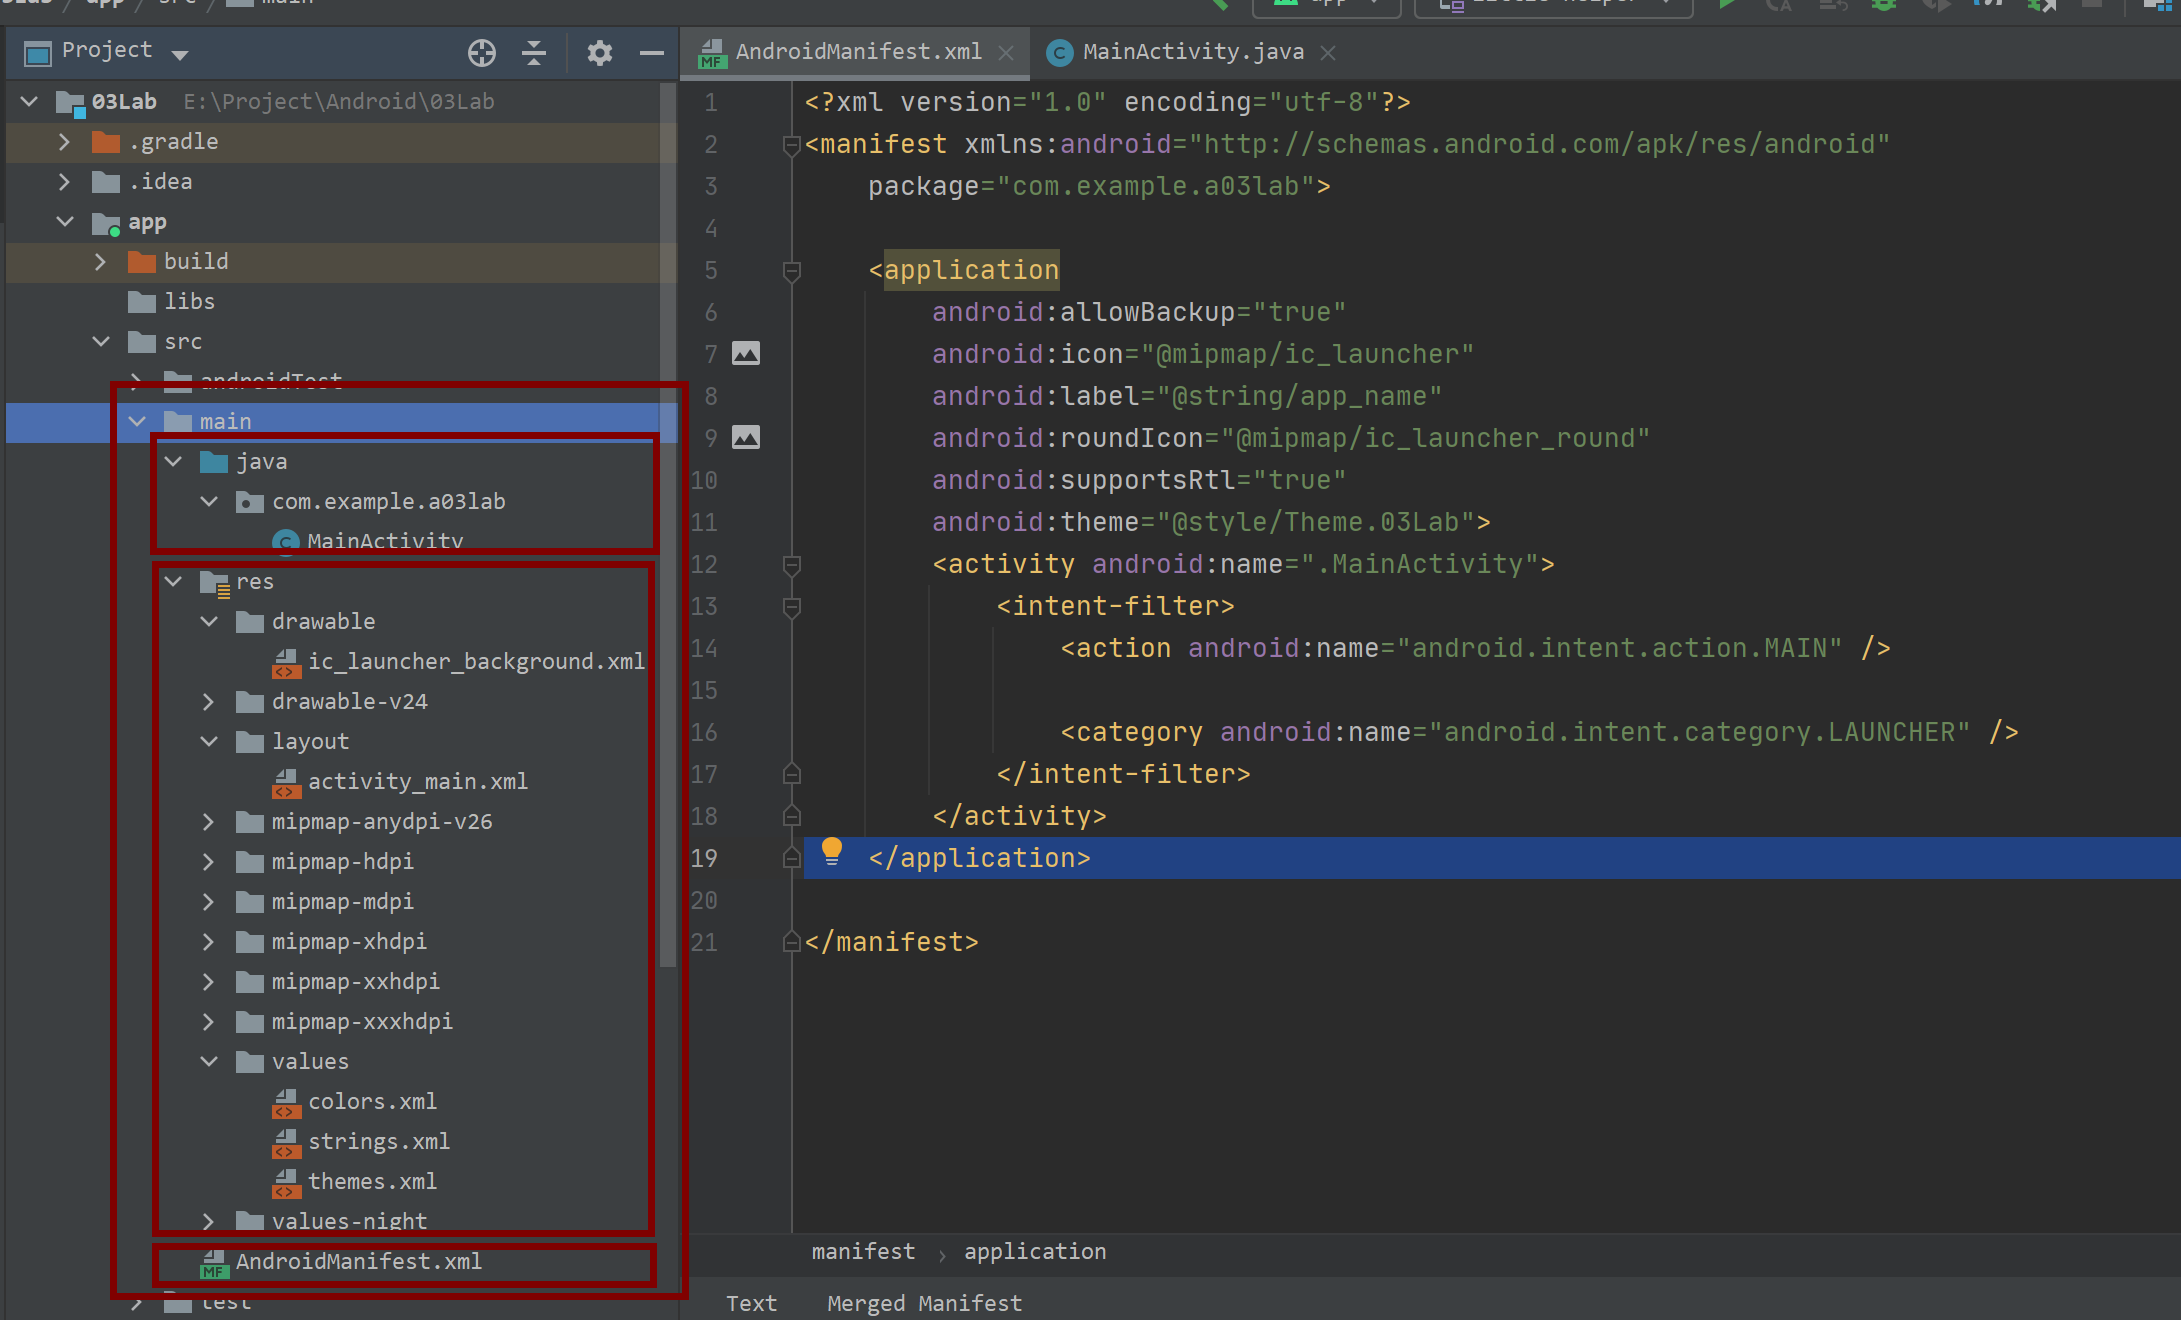Image resolution: width=2181 pixels, height=1320 pixels.
Task: Click the closing manifest tag
Action: [x=891, y=942]
